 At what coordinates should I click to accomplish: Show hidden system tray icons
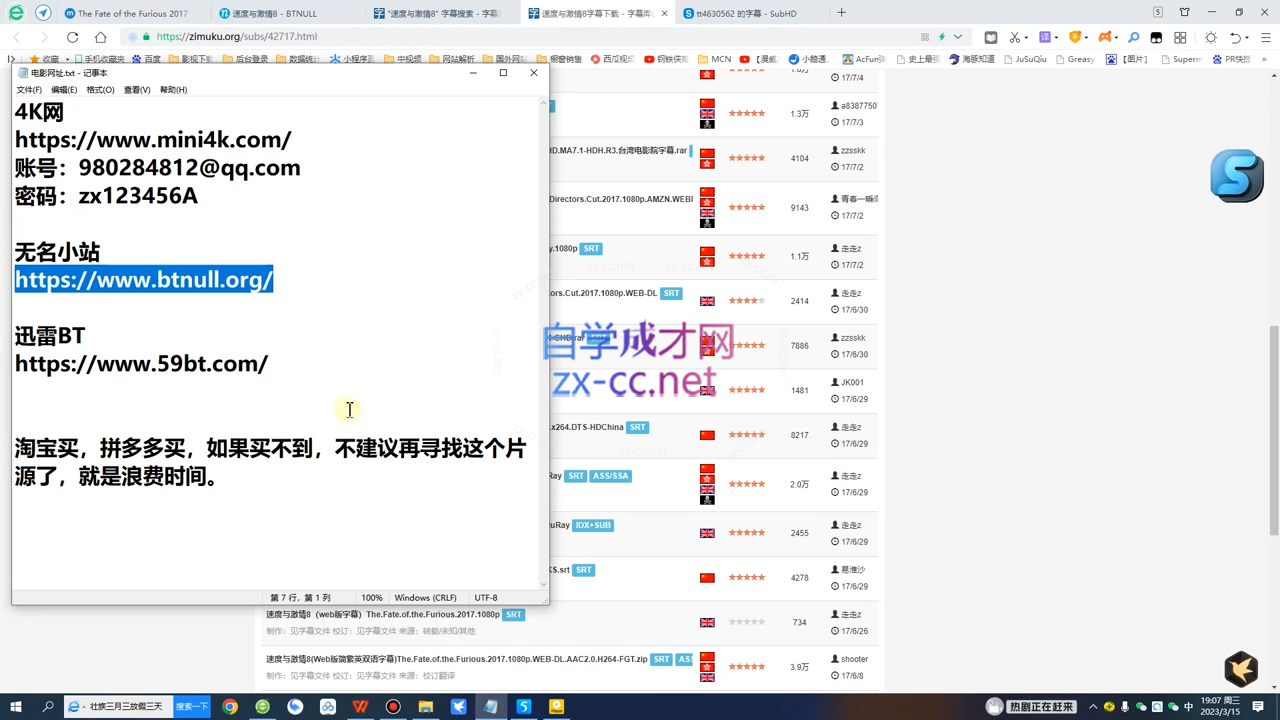click(x=1093, y=706)
